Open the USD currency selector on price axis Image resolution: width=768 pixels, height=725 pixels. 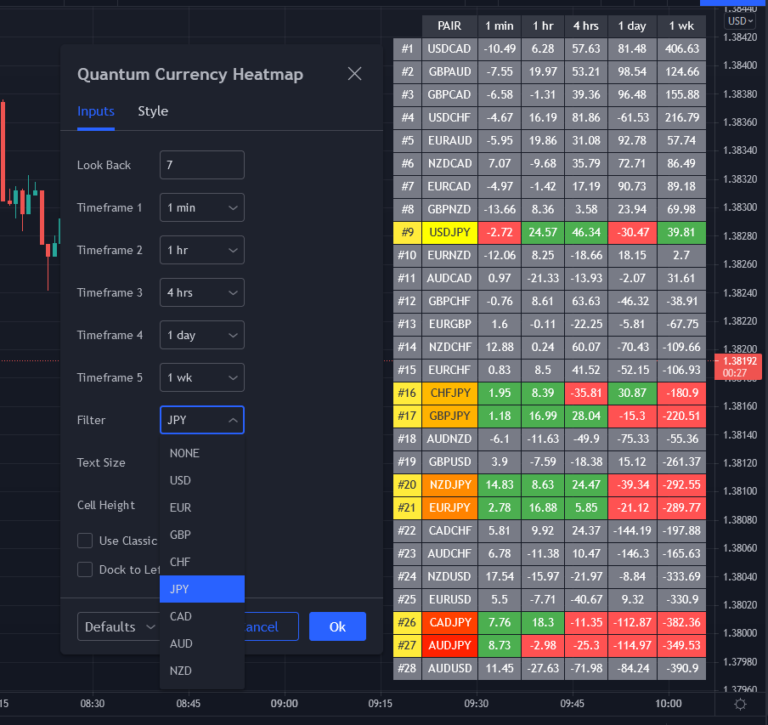[x=740, y=21]
